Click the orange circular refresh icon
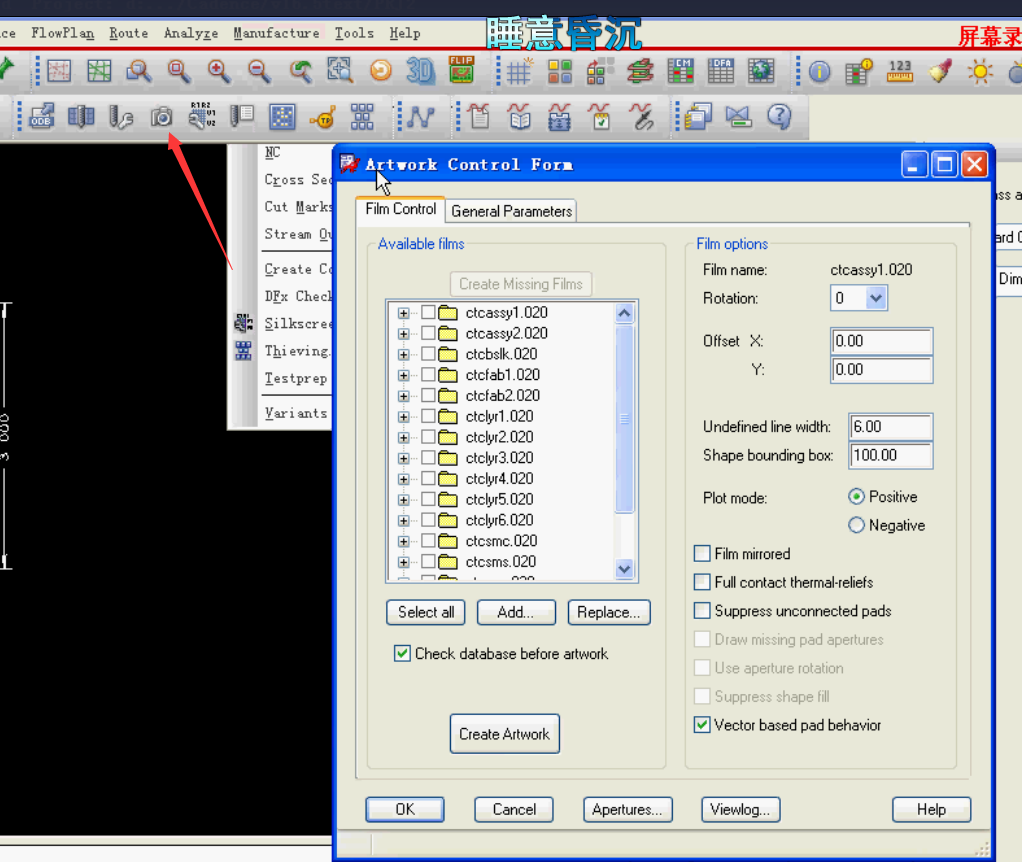 tap(381, 70)
